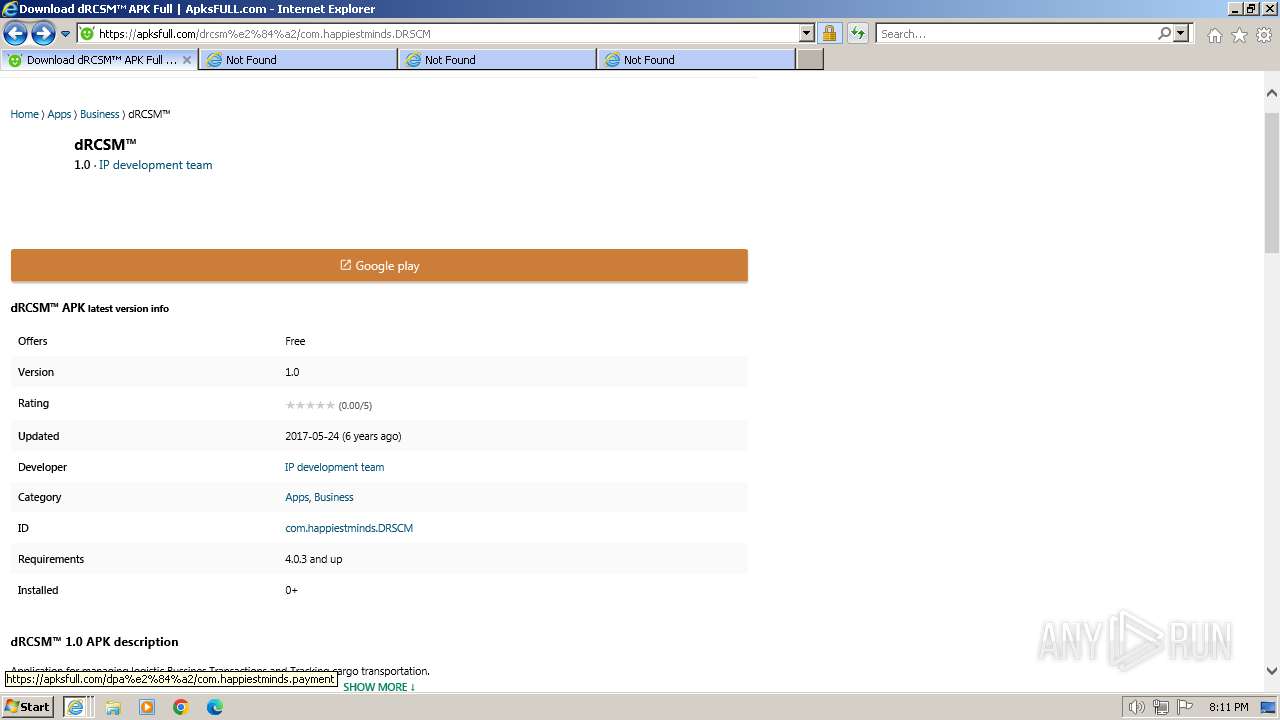Click the refresh page icon
Viewport: 1280px width, 720px height.
857,34
